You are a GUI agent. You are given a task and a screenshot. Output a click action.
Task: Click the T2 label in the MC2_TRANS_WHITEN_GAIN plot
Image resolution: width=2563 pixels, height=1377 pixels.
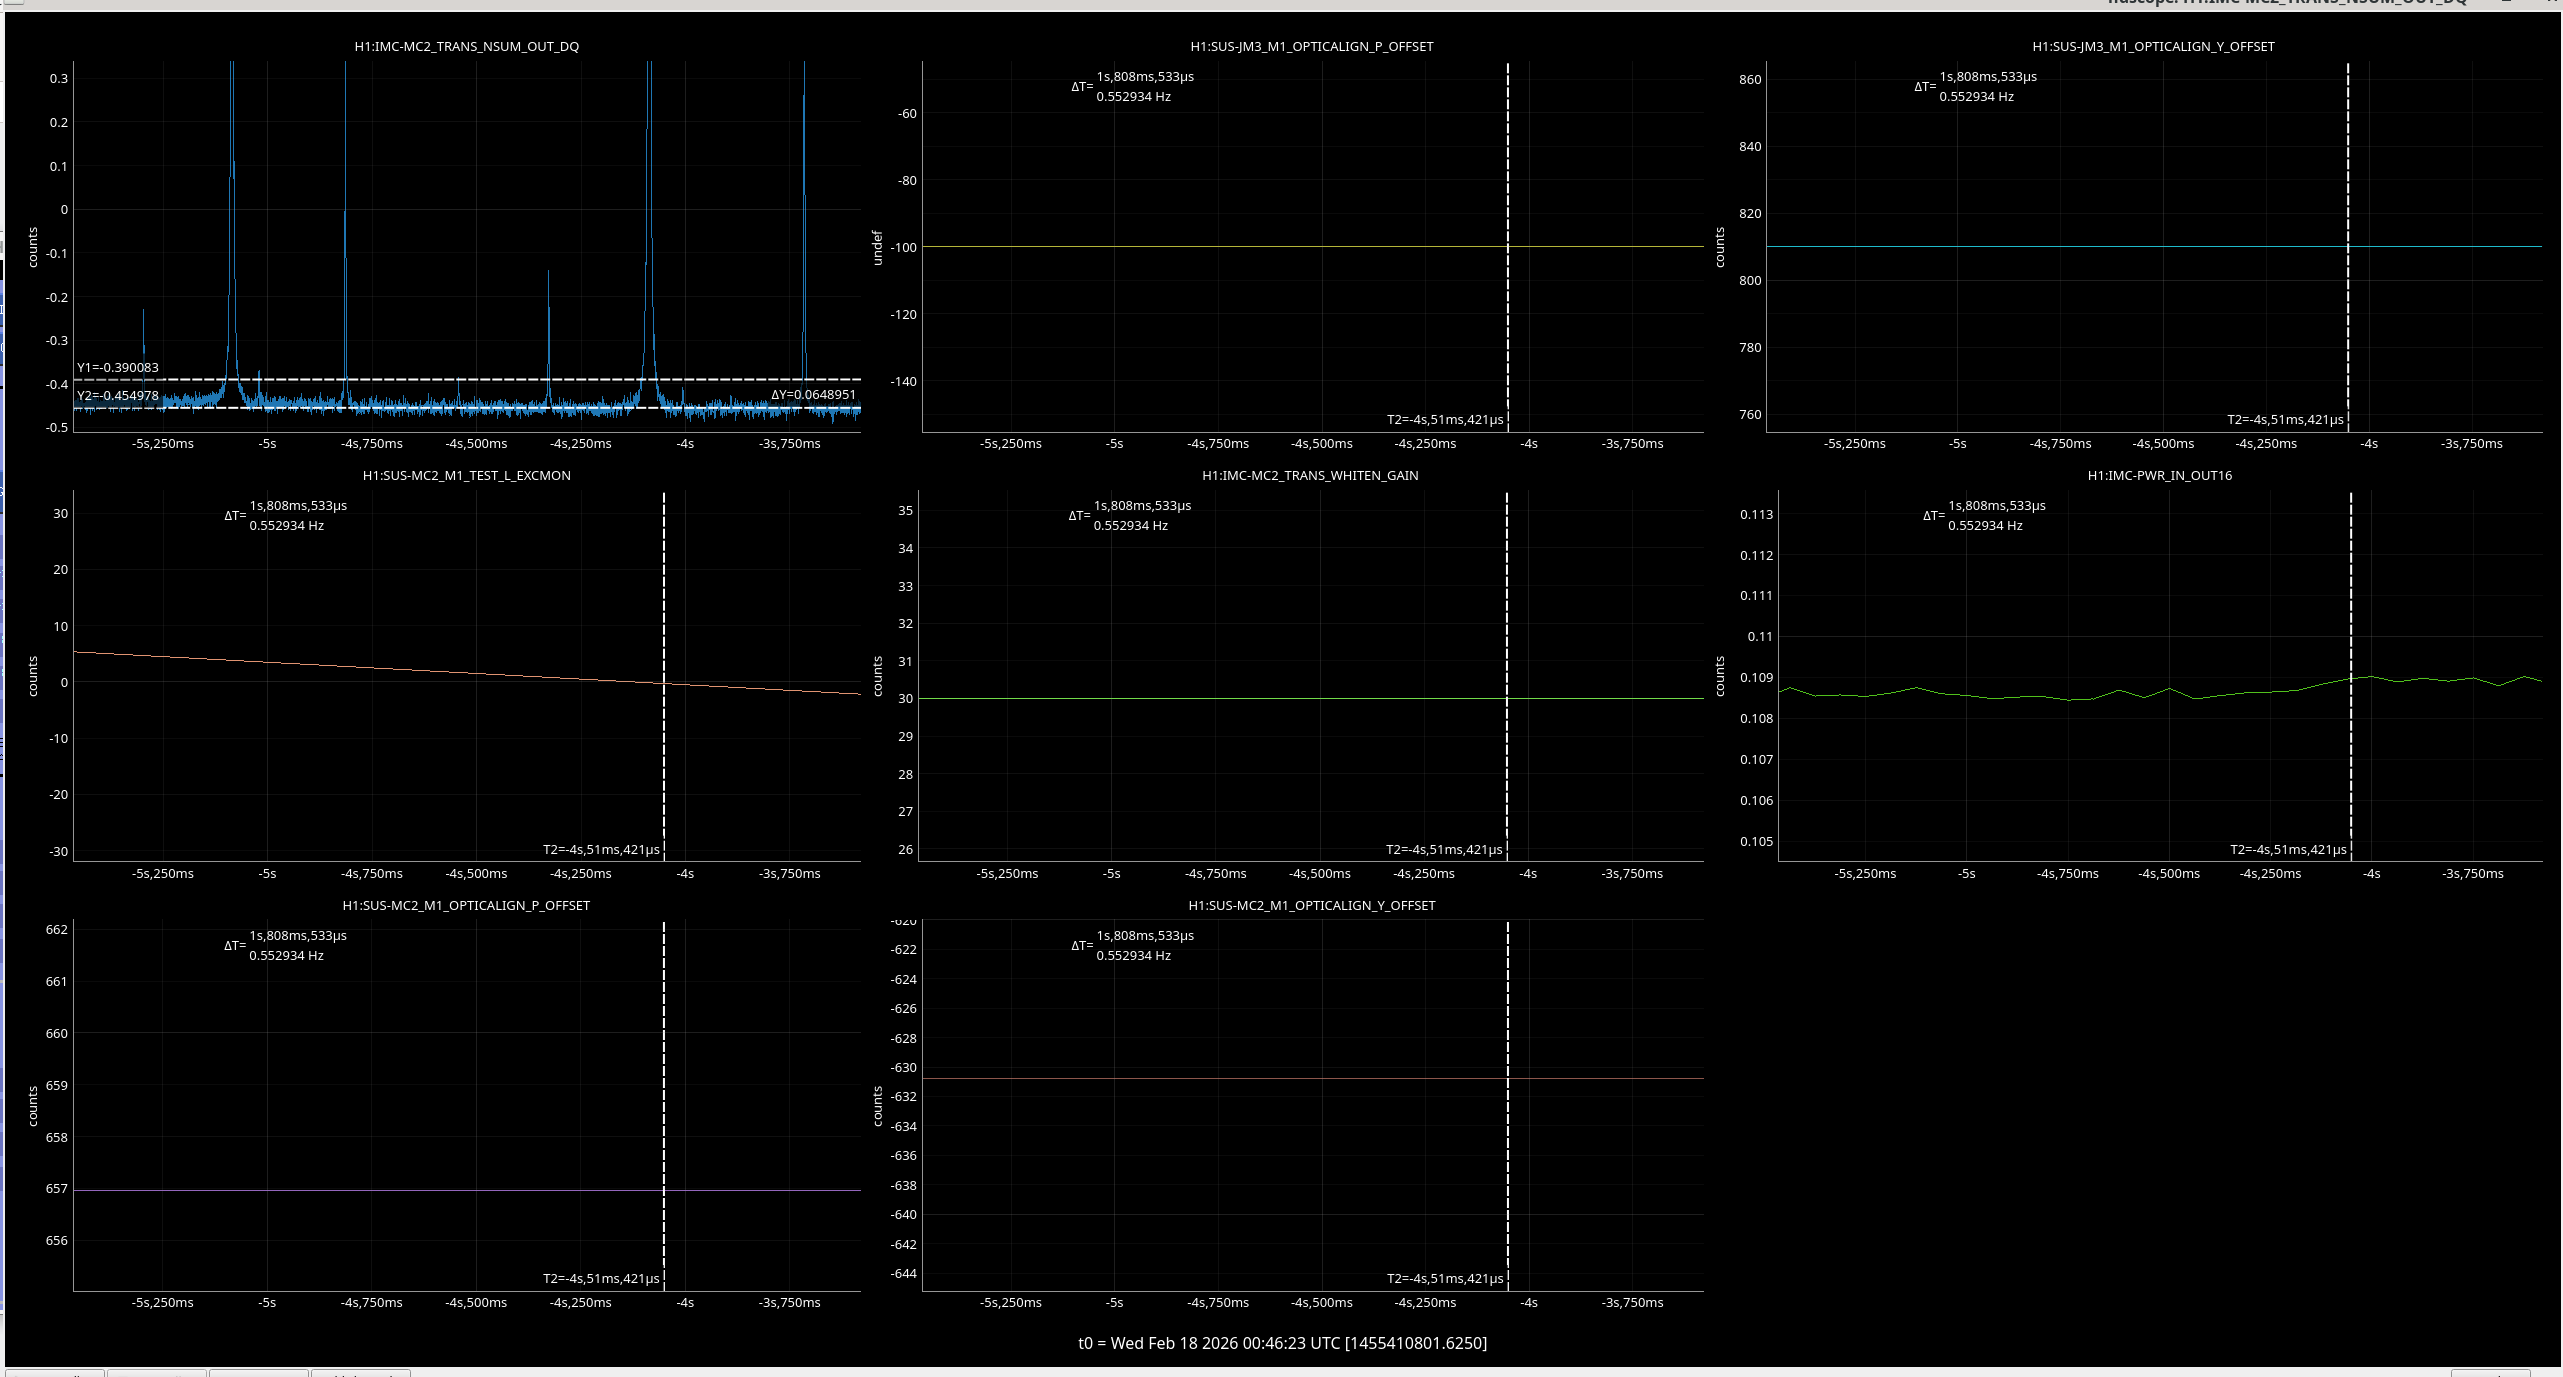click(x=1443, y=850)
